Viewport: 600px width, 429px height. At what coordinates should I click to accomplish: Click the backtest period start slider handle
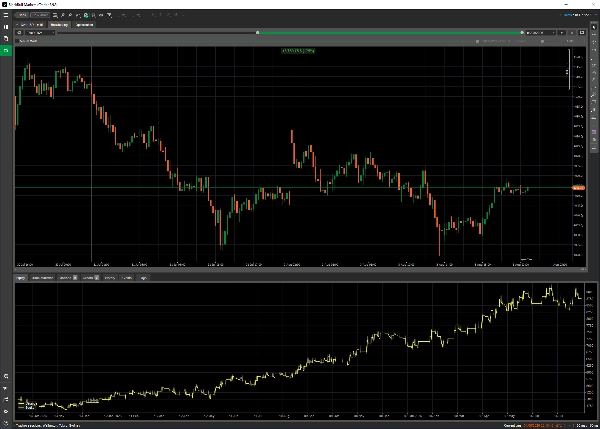258,33
